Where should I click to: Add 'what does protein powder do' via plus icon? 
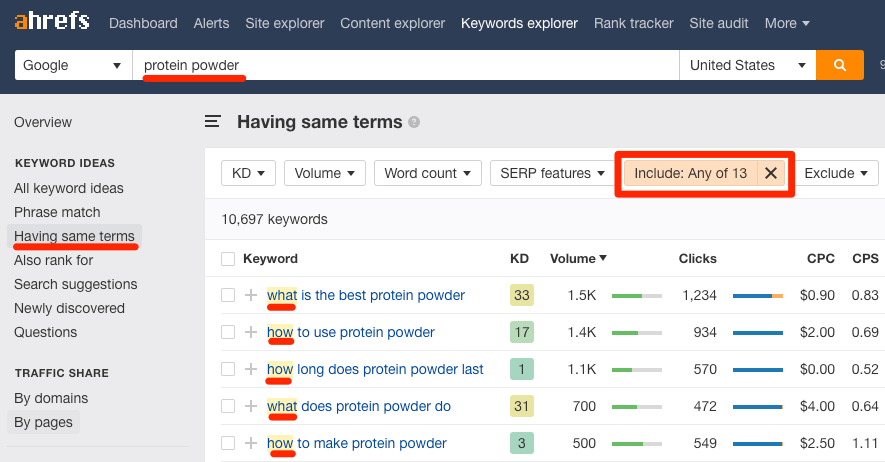pyautogui.click(x=251, y=406)
